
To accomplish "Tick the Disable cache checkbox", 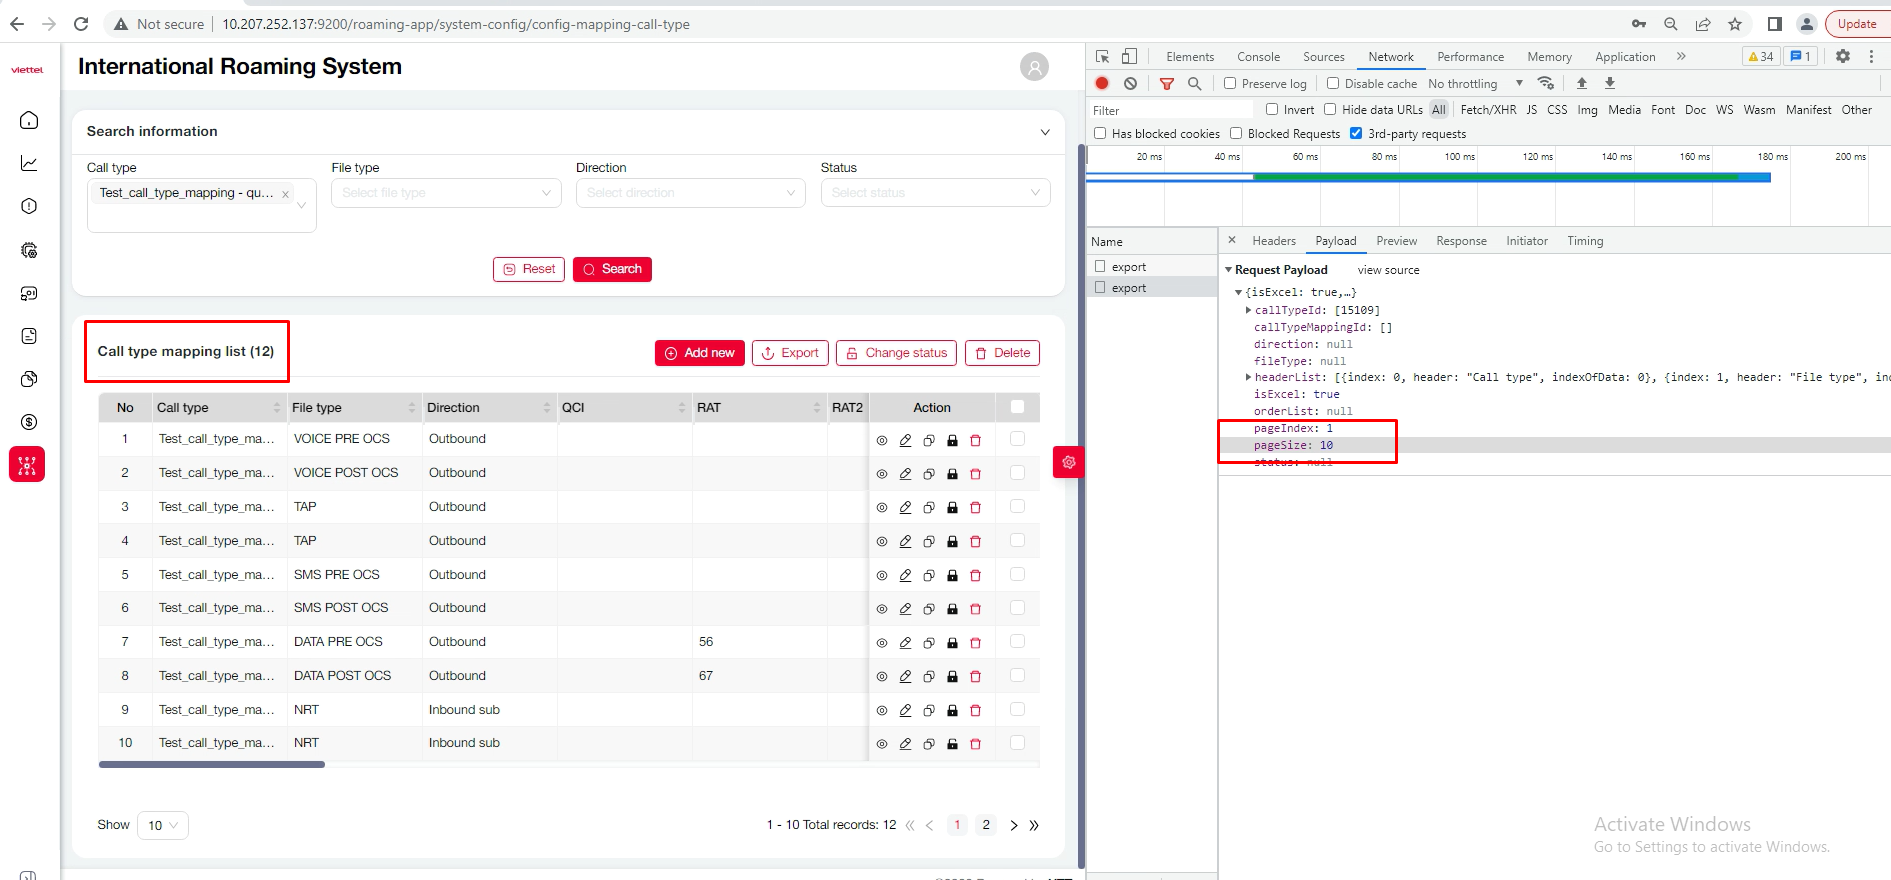I will click(1333, 84).
